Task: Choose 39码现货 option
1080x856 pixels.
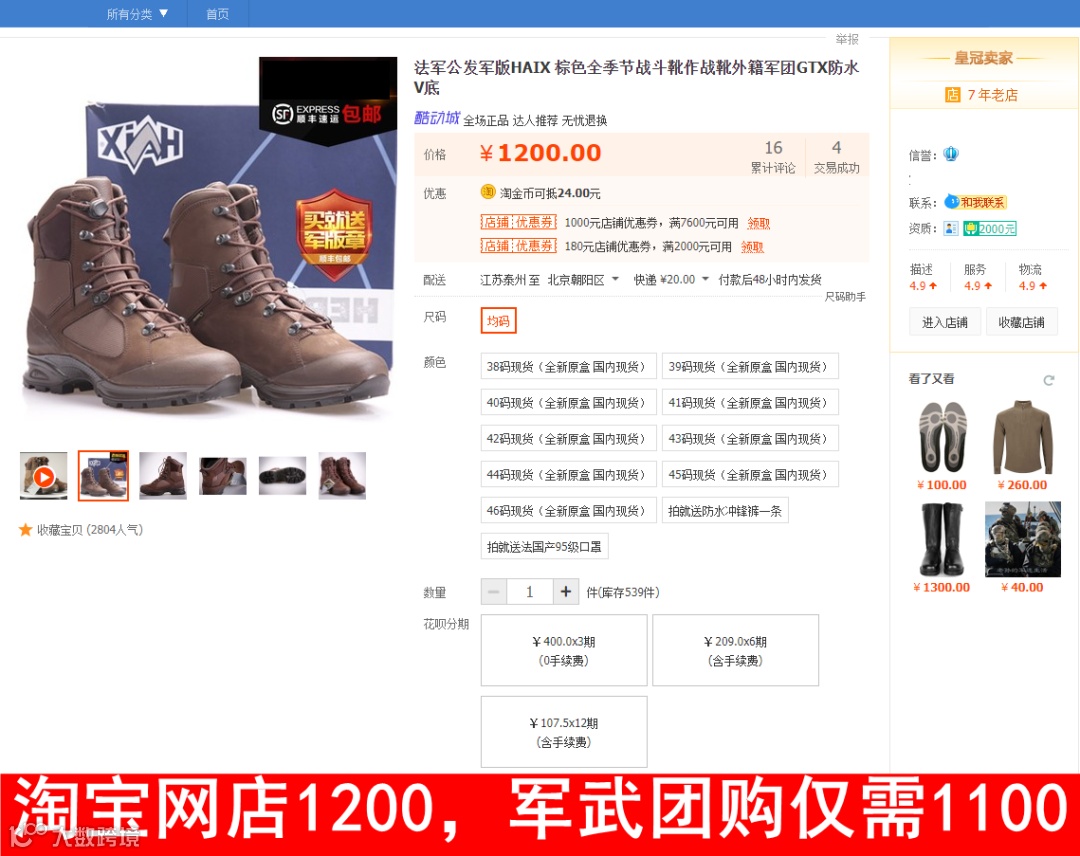Action: (750, 366)
